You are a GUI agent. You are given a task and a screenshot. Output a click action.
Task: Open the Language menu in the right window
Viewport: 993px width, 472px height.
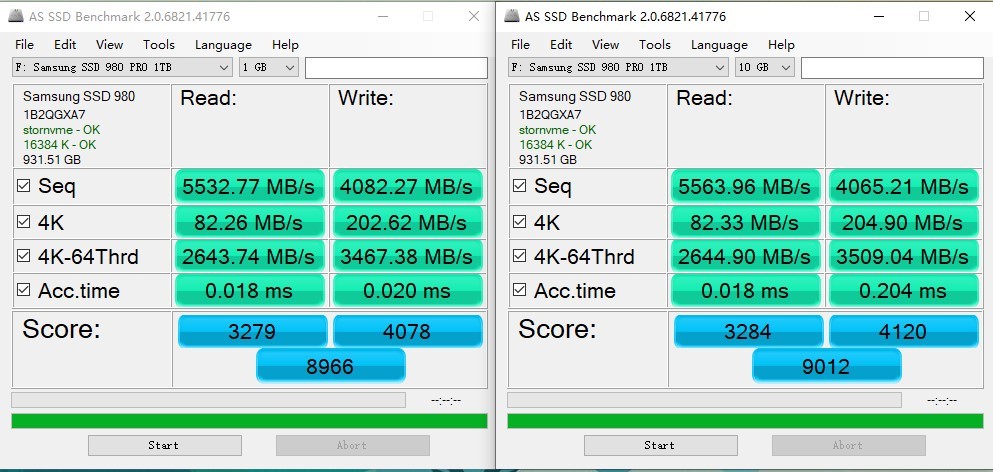(x=719, y=45)
